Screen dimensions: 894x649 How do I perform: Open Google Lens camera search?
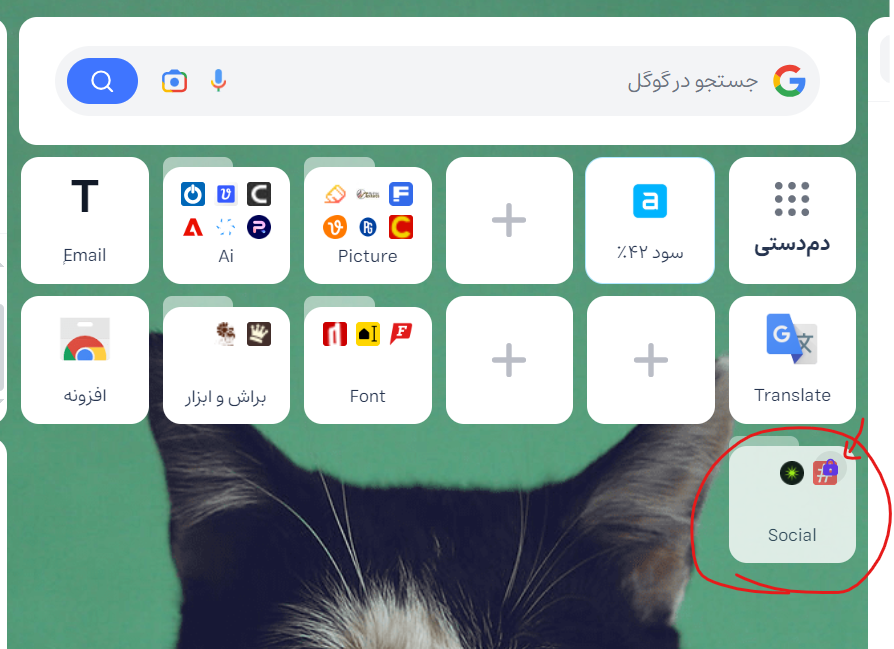tap(174, 82)
